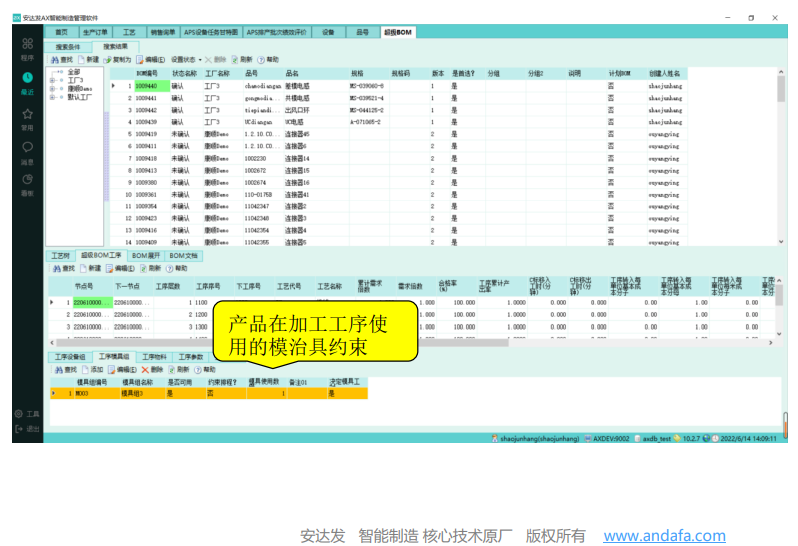Open the 设置状态 dropdown

[186, 60]
